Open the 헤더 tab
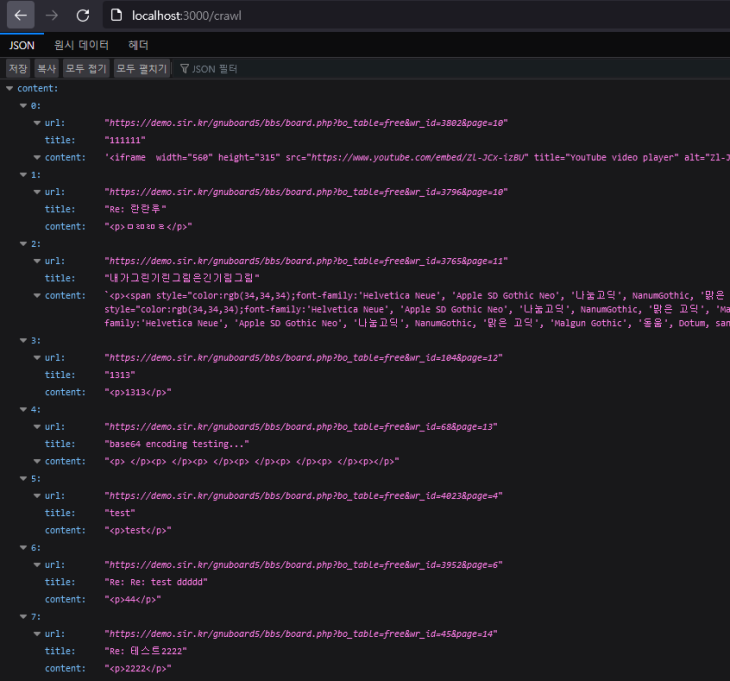The image size is (730, 681). pyautogui.click(x=138, y=45)
